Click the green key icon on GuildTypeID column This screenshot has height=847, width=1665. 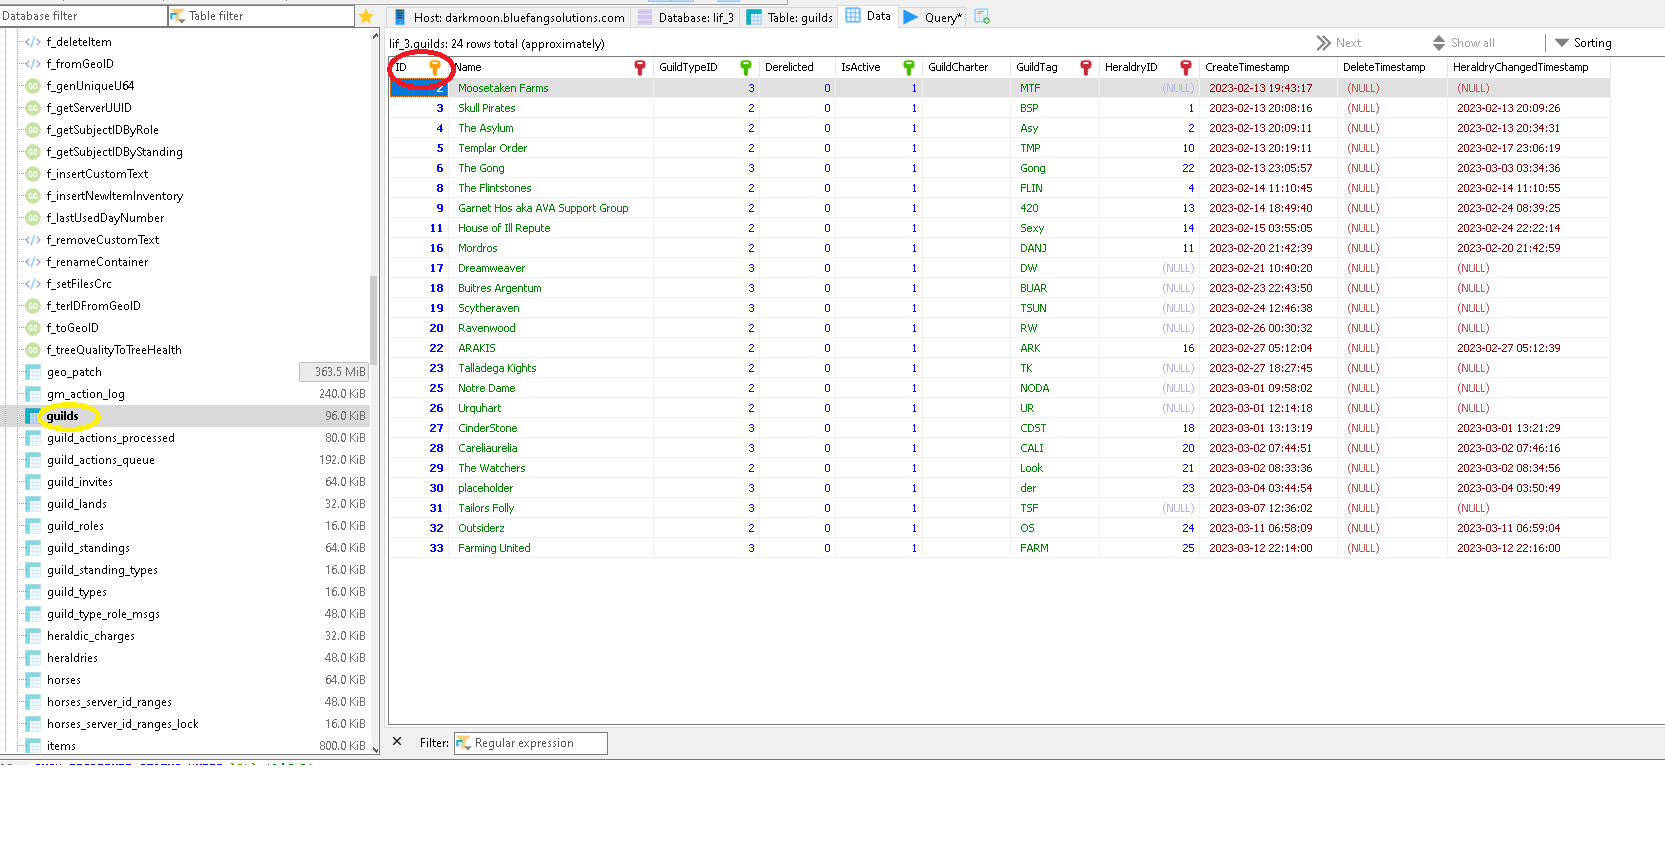click(x=745, y=67)
